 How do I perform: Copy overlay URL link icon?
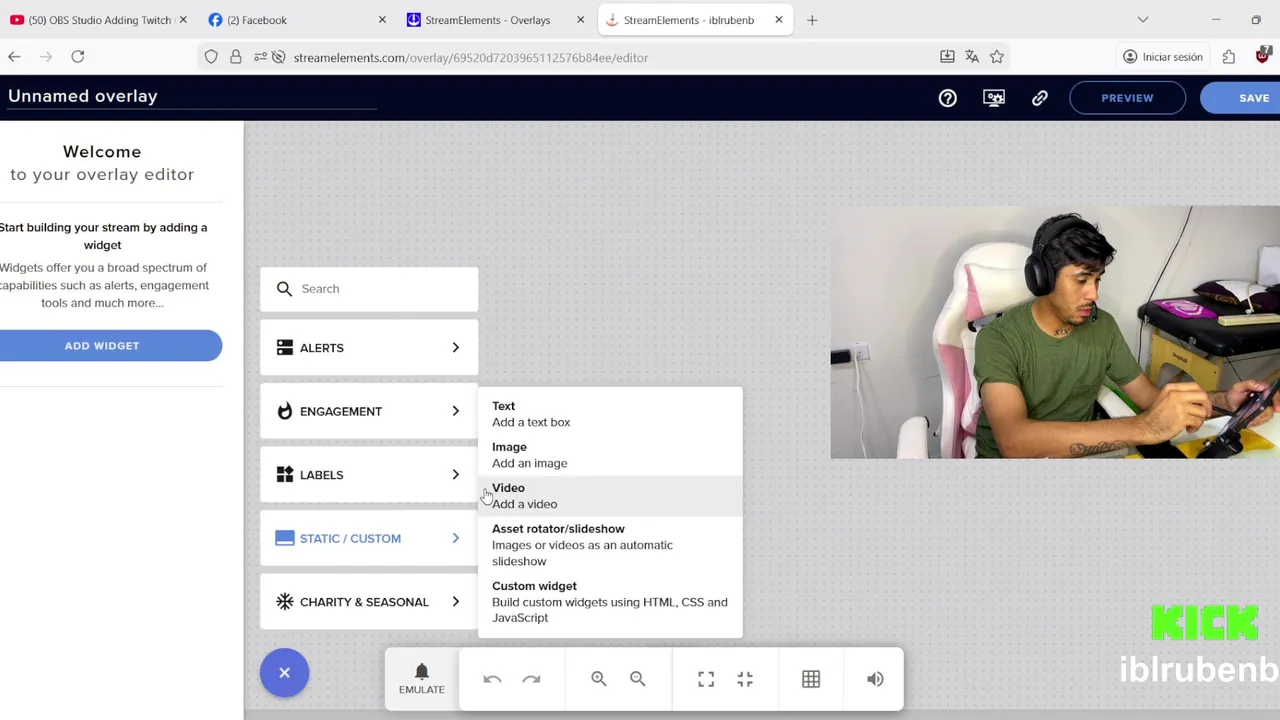[1039, 98]
